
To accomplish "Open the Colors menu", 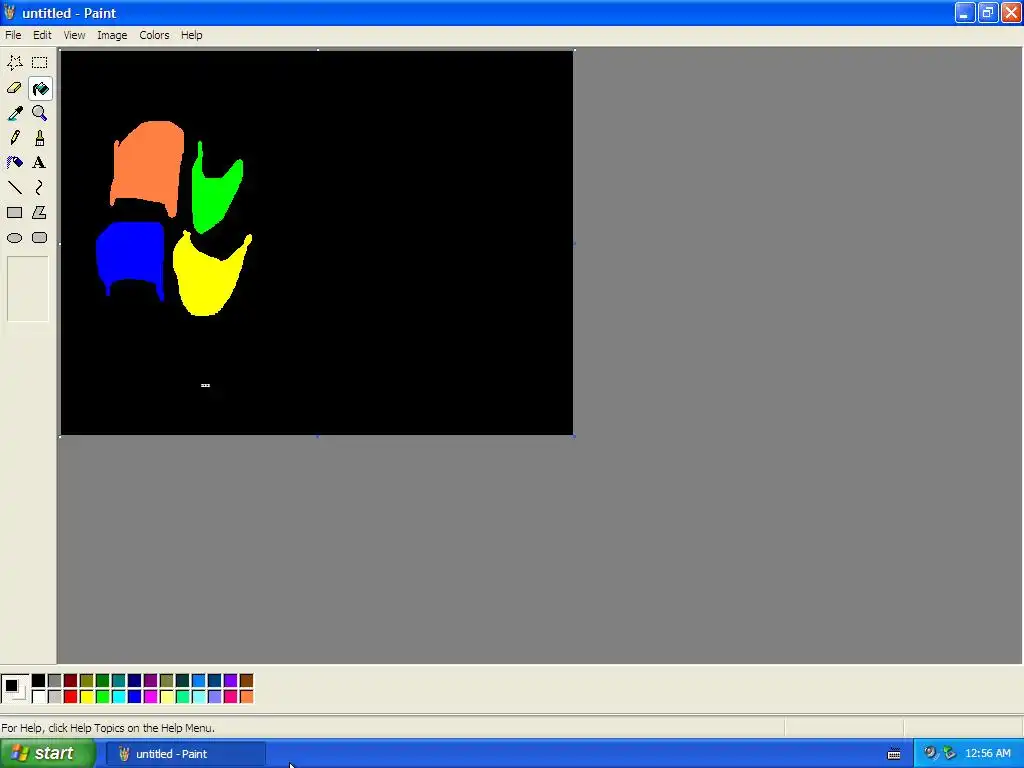I will point(154,35).
